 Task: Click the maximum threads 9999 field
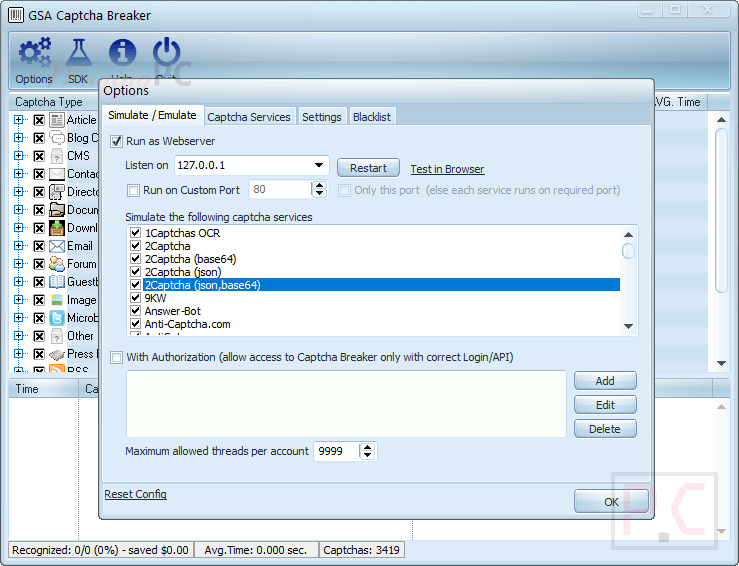tap(336, 451)
